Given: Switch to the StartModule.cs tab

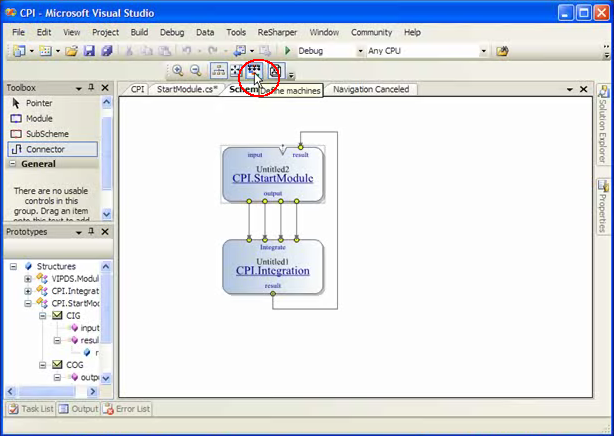Looking at the screenshot, I should [x=187, y=89].
